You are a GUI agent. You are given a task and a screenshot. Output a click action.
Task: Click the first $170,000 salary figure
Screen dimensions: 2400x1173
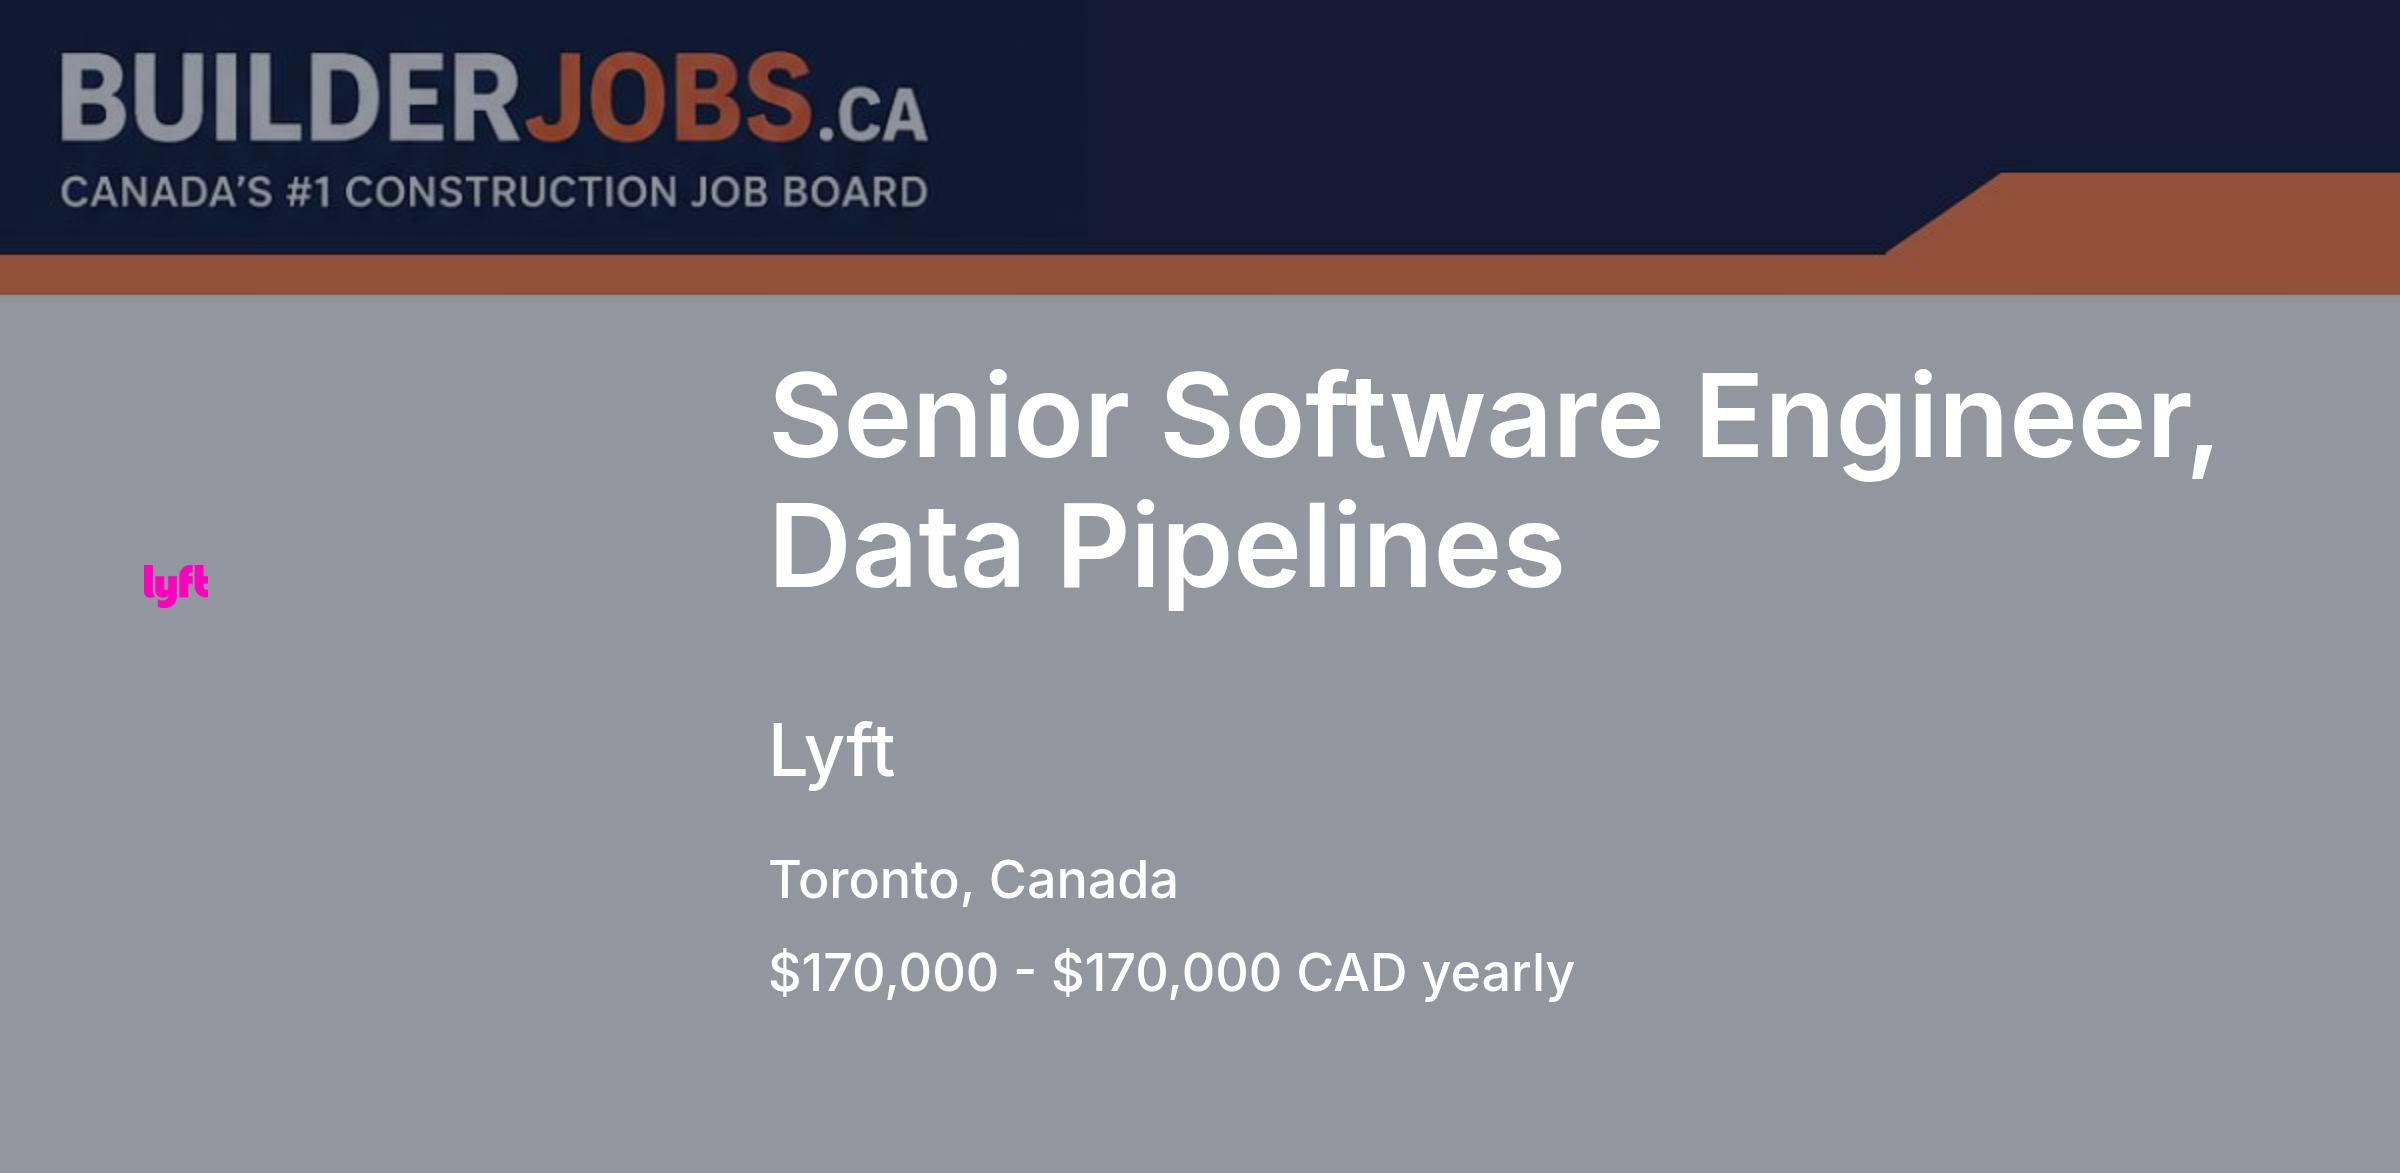883,973
